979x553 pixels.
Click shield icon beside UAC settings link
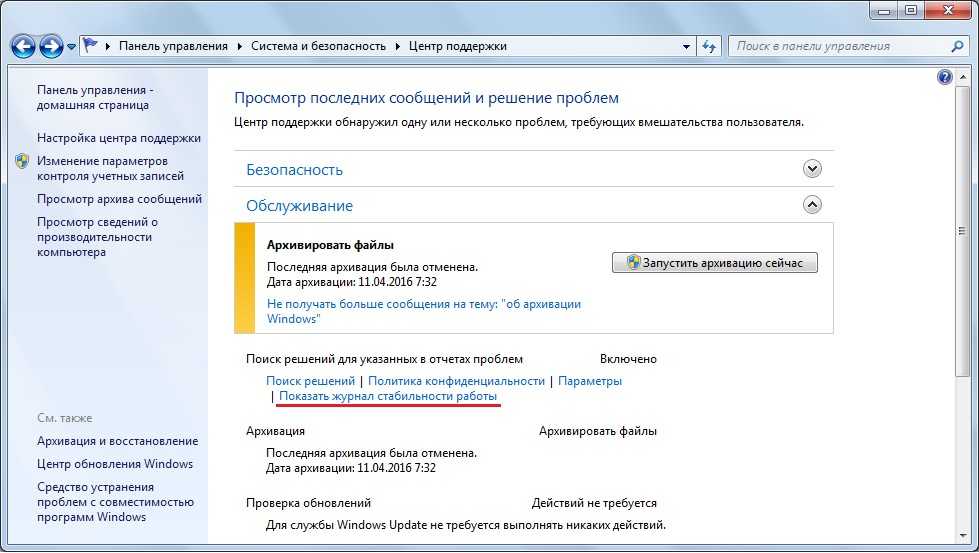tap(22, 161)
